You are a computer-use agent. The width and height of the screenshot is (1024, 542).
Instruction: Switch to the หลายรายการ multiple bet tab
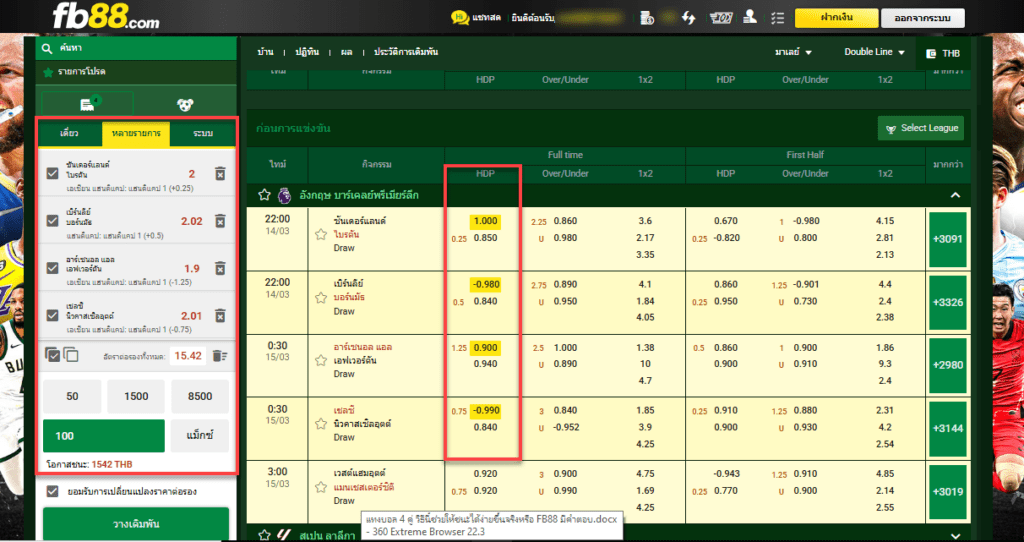coord(136,133)
